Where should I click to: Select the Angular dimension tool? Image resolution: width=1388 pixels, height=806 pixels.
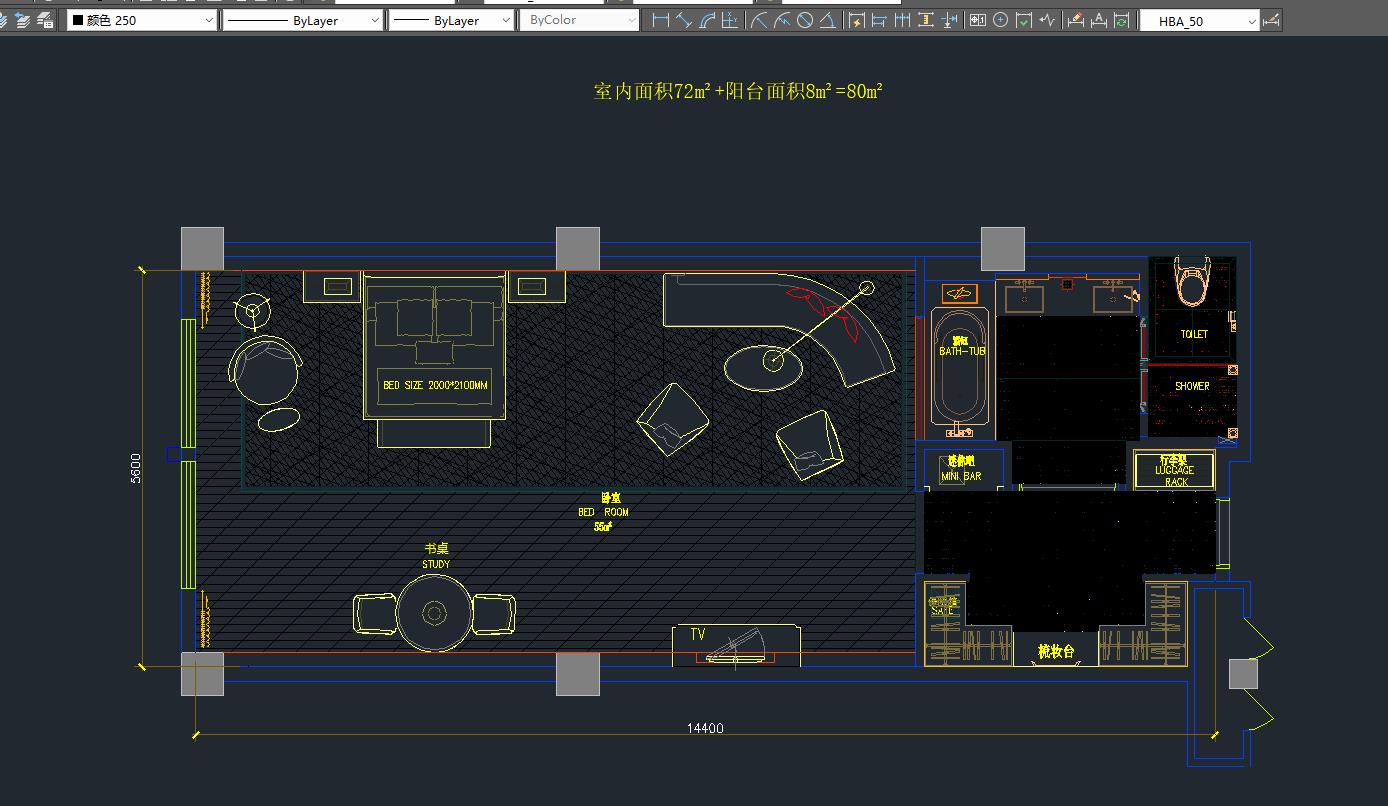827,20
